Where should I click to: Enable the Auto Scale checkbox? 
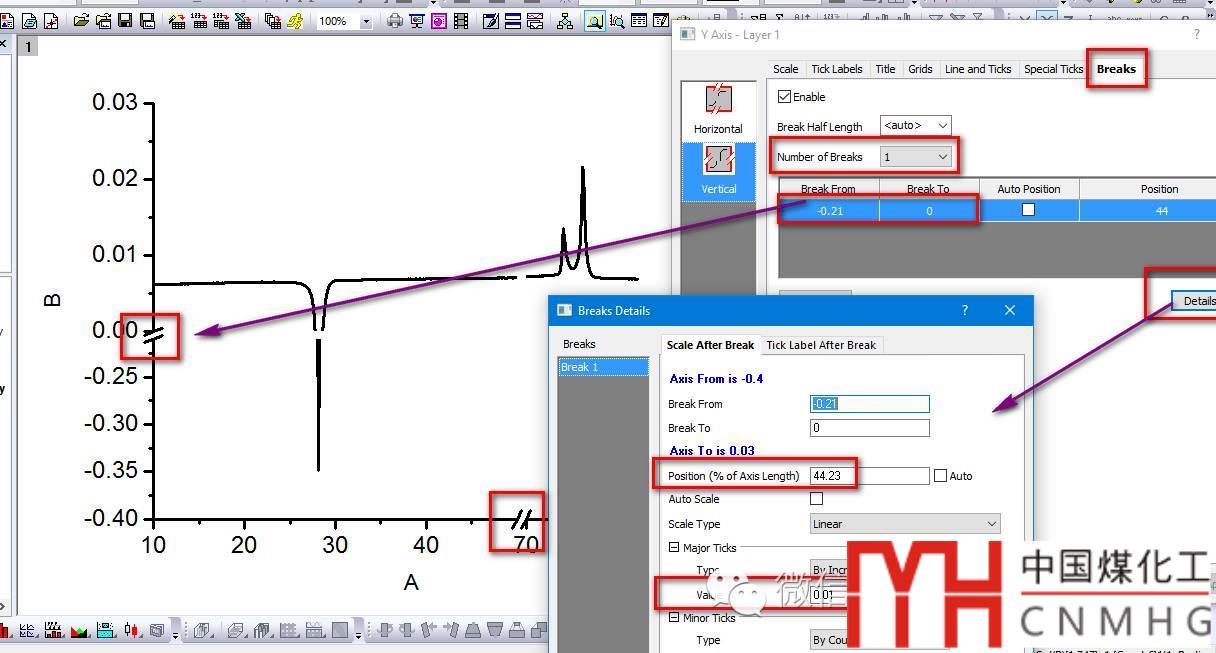click(x=816, y=499)
